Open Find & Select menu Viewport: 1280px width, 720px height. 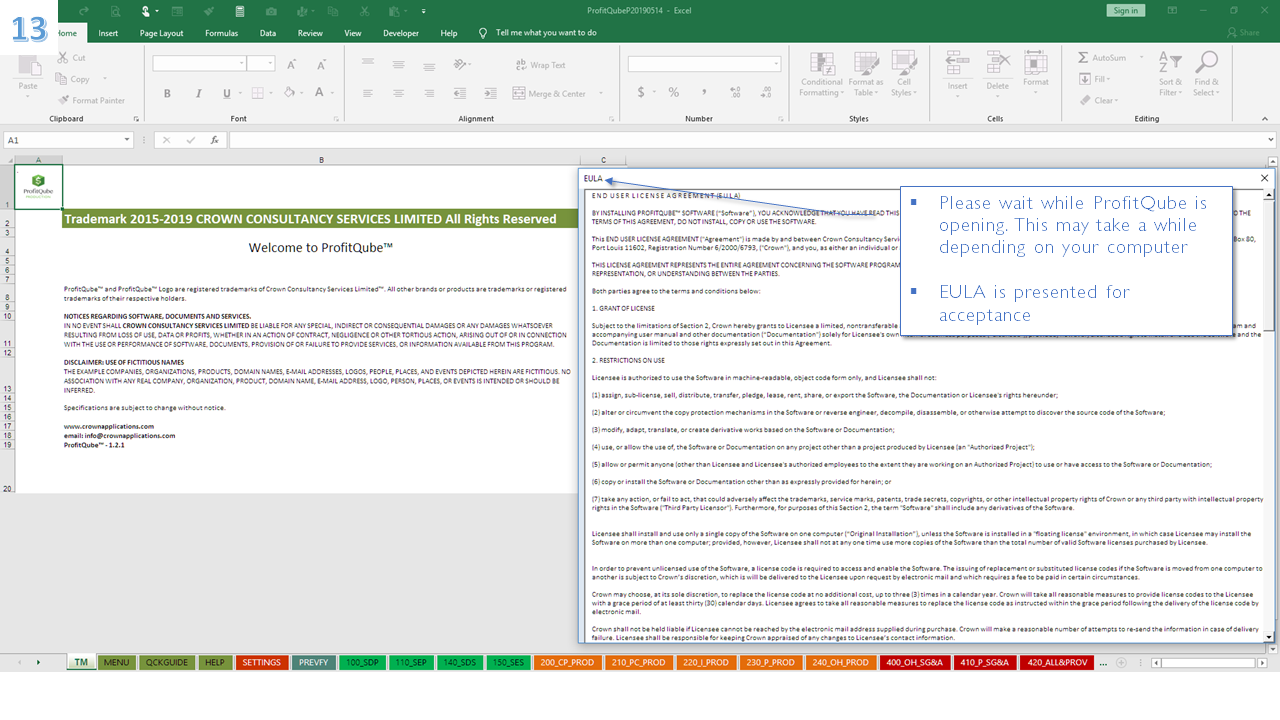click(1206, 74)
